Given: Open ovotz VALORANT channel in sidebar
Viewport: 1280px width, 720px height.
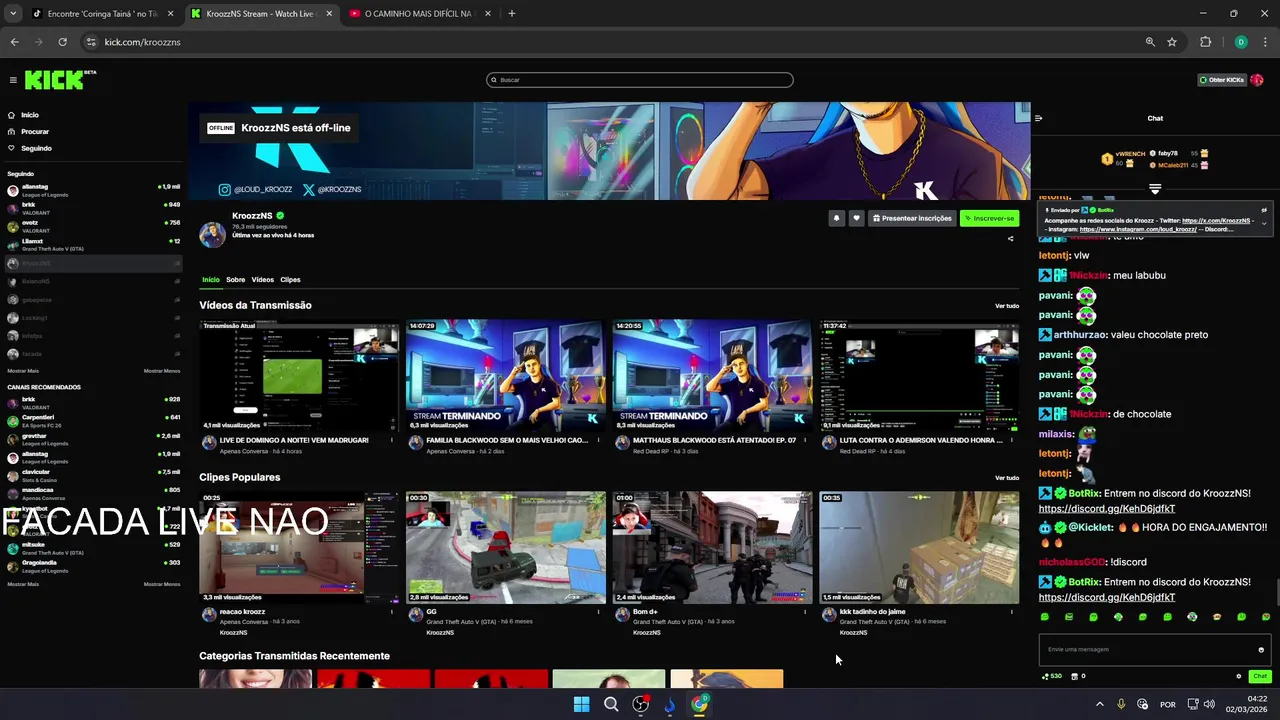Looking at the screenshot, I should tap(92, 226).
